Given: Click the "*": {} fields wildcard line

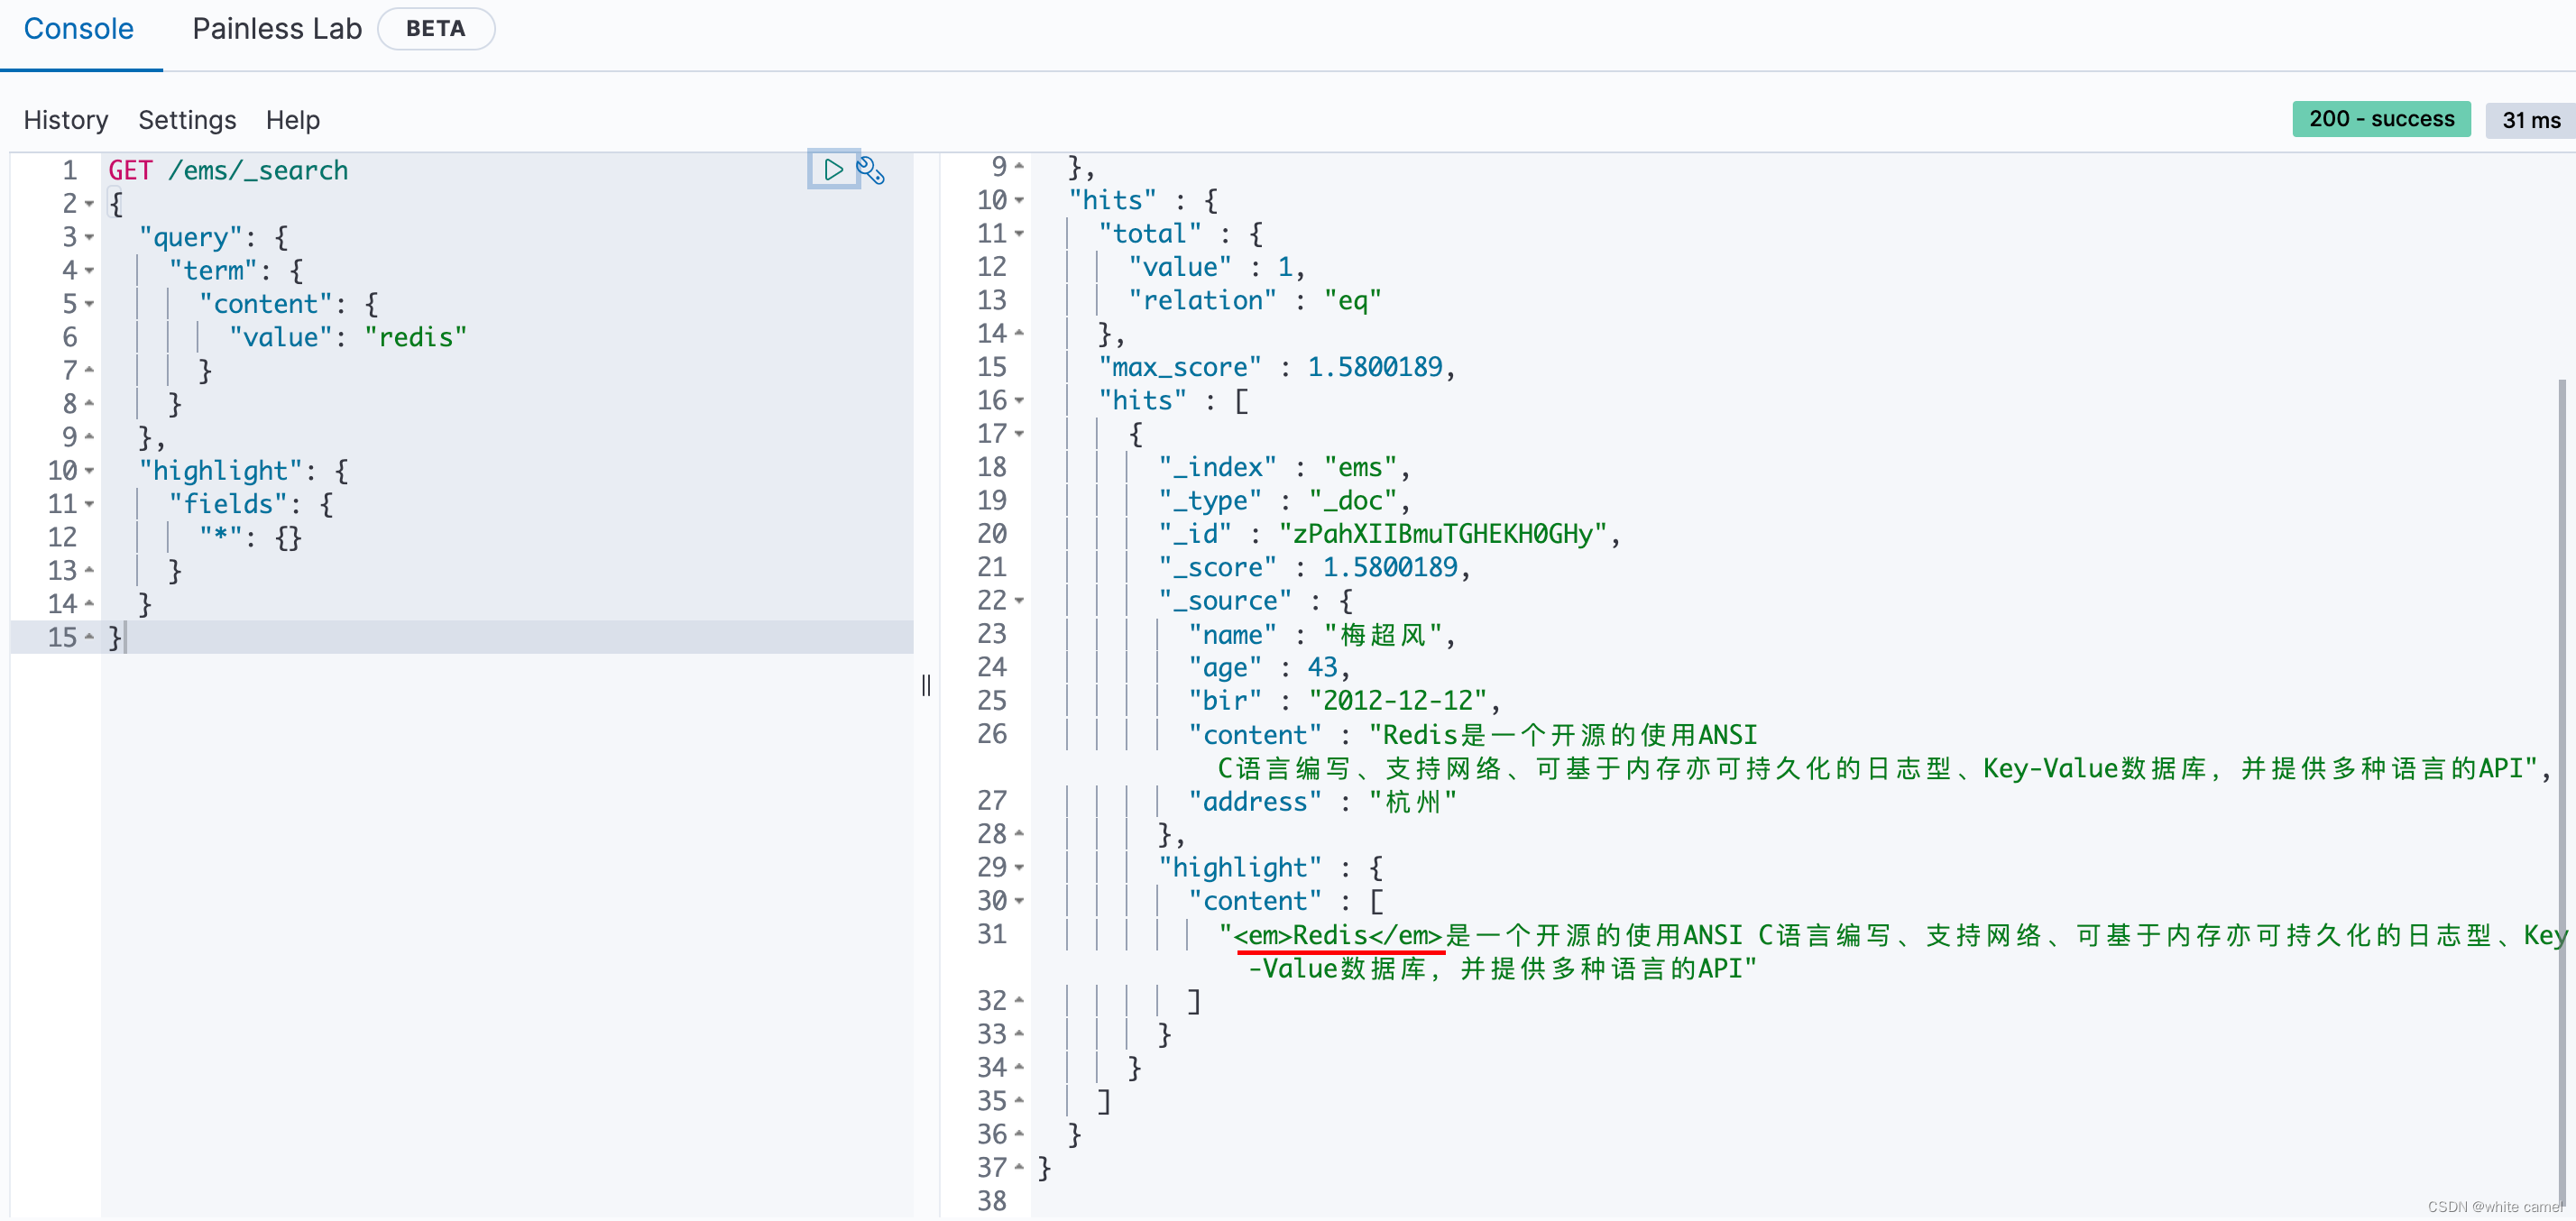Looking at the screenshot, I should click(x=250, y=538).
